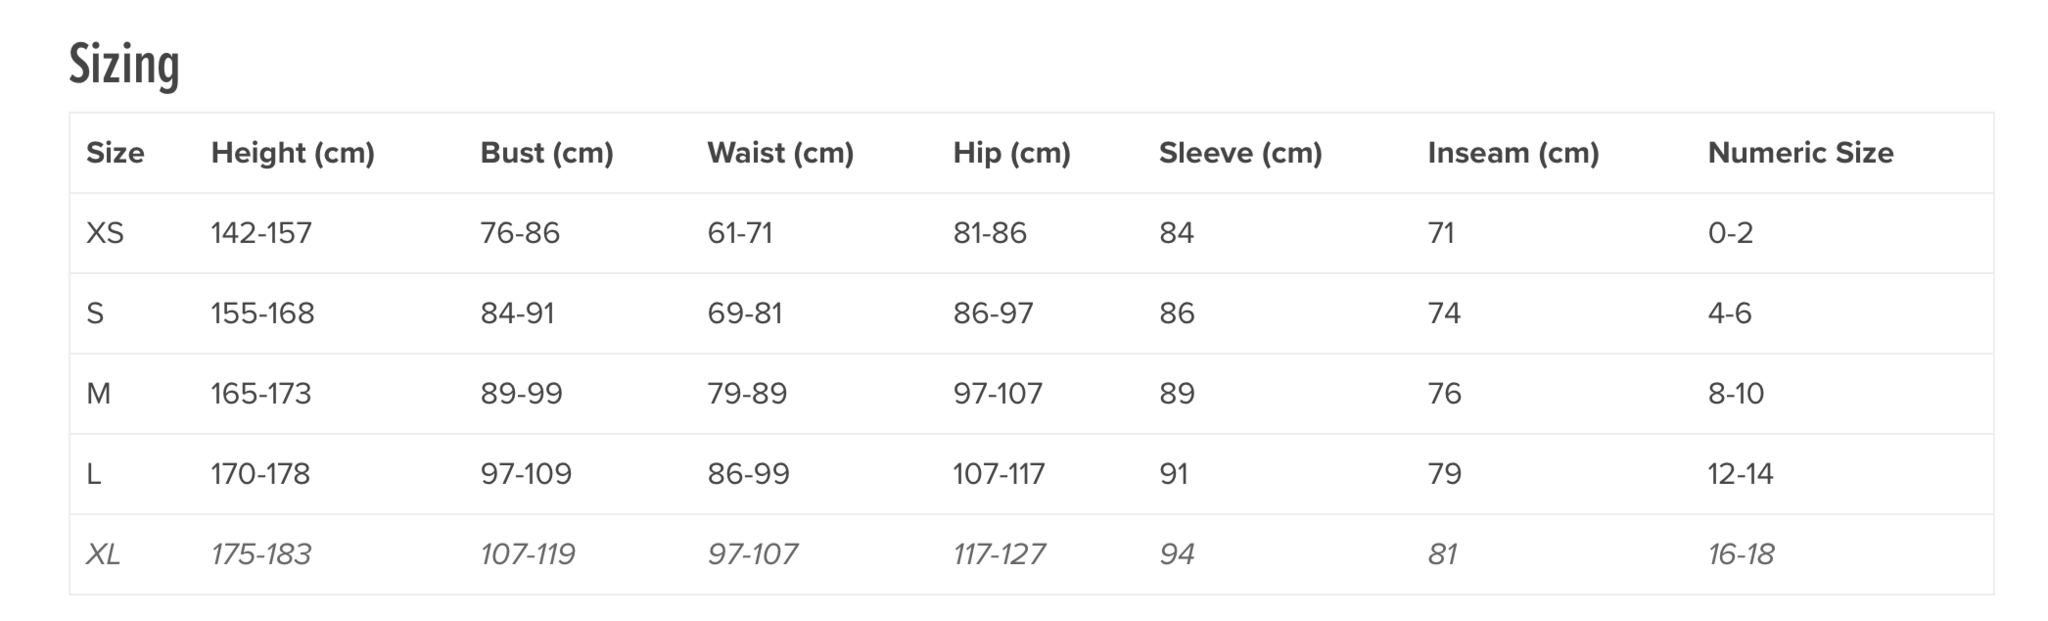Select the Waist (cm) column header
The image size is (2048, 621).
pos(781,153)
